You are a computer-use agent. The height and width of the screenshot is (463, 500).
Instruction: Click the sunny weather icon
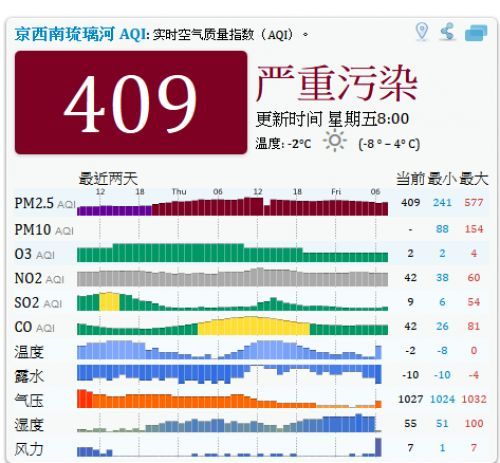335,141
